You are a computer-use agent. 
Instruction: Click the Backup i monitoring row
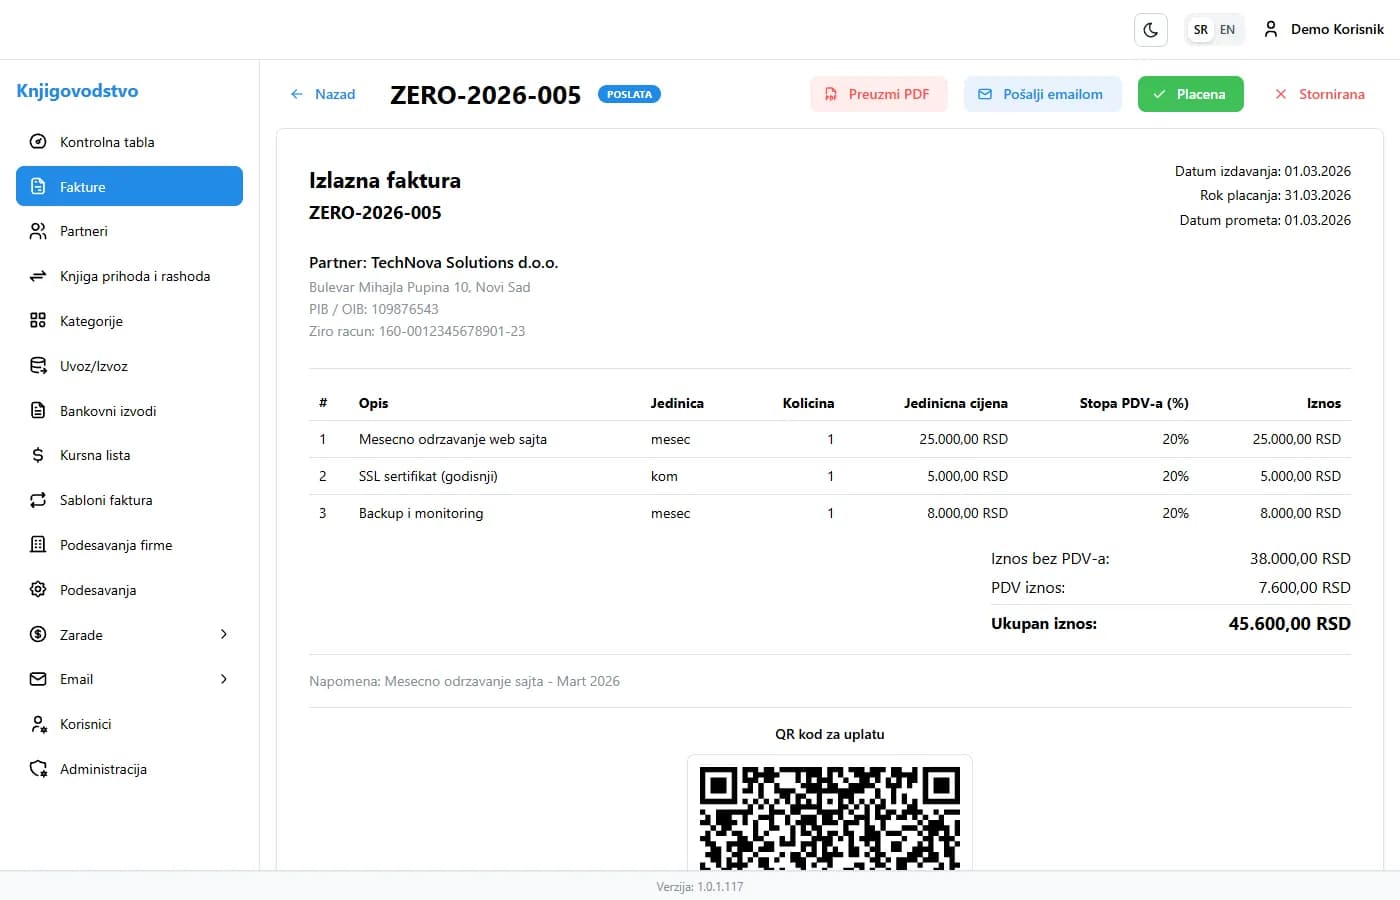coord(830,513)
